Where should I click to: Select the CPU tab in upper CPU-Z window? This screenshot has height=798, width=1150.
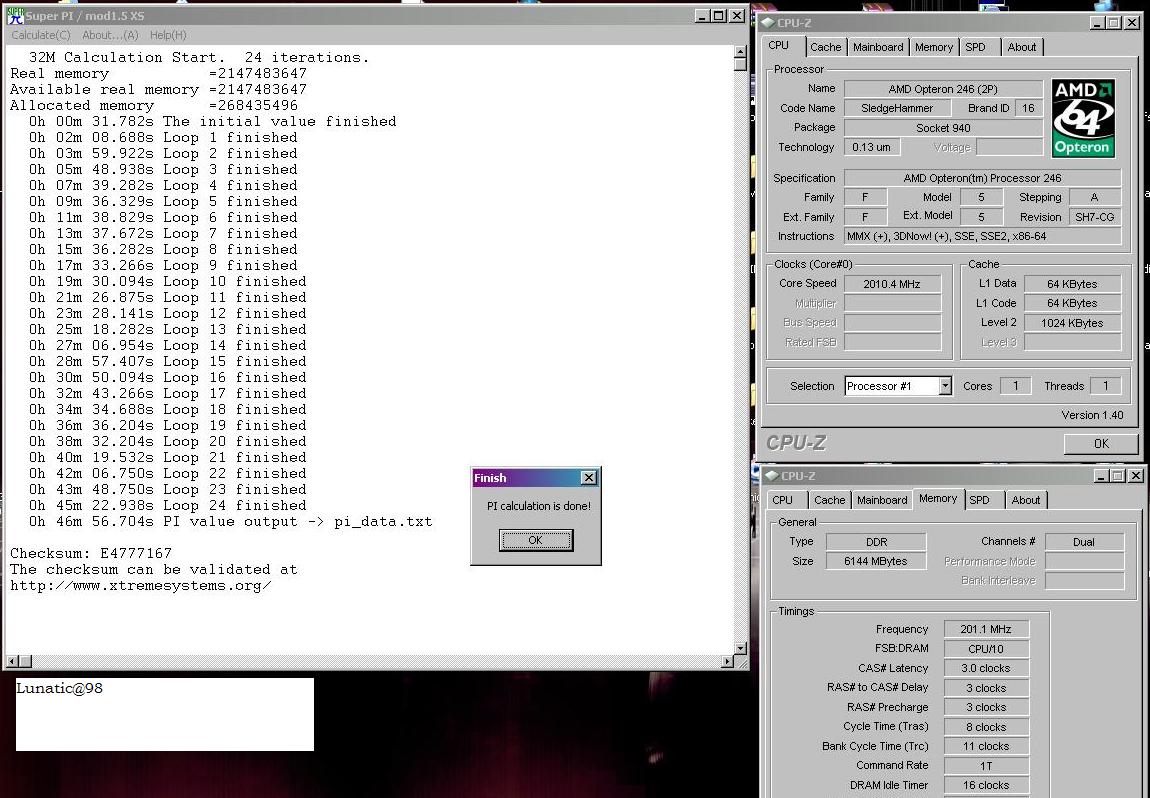point(779,45)
